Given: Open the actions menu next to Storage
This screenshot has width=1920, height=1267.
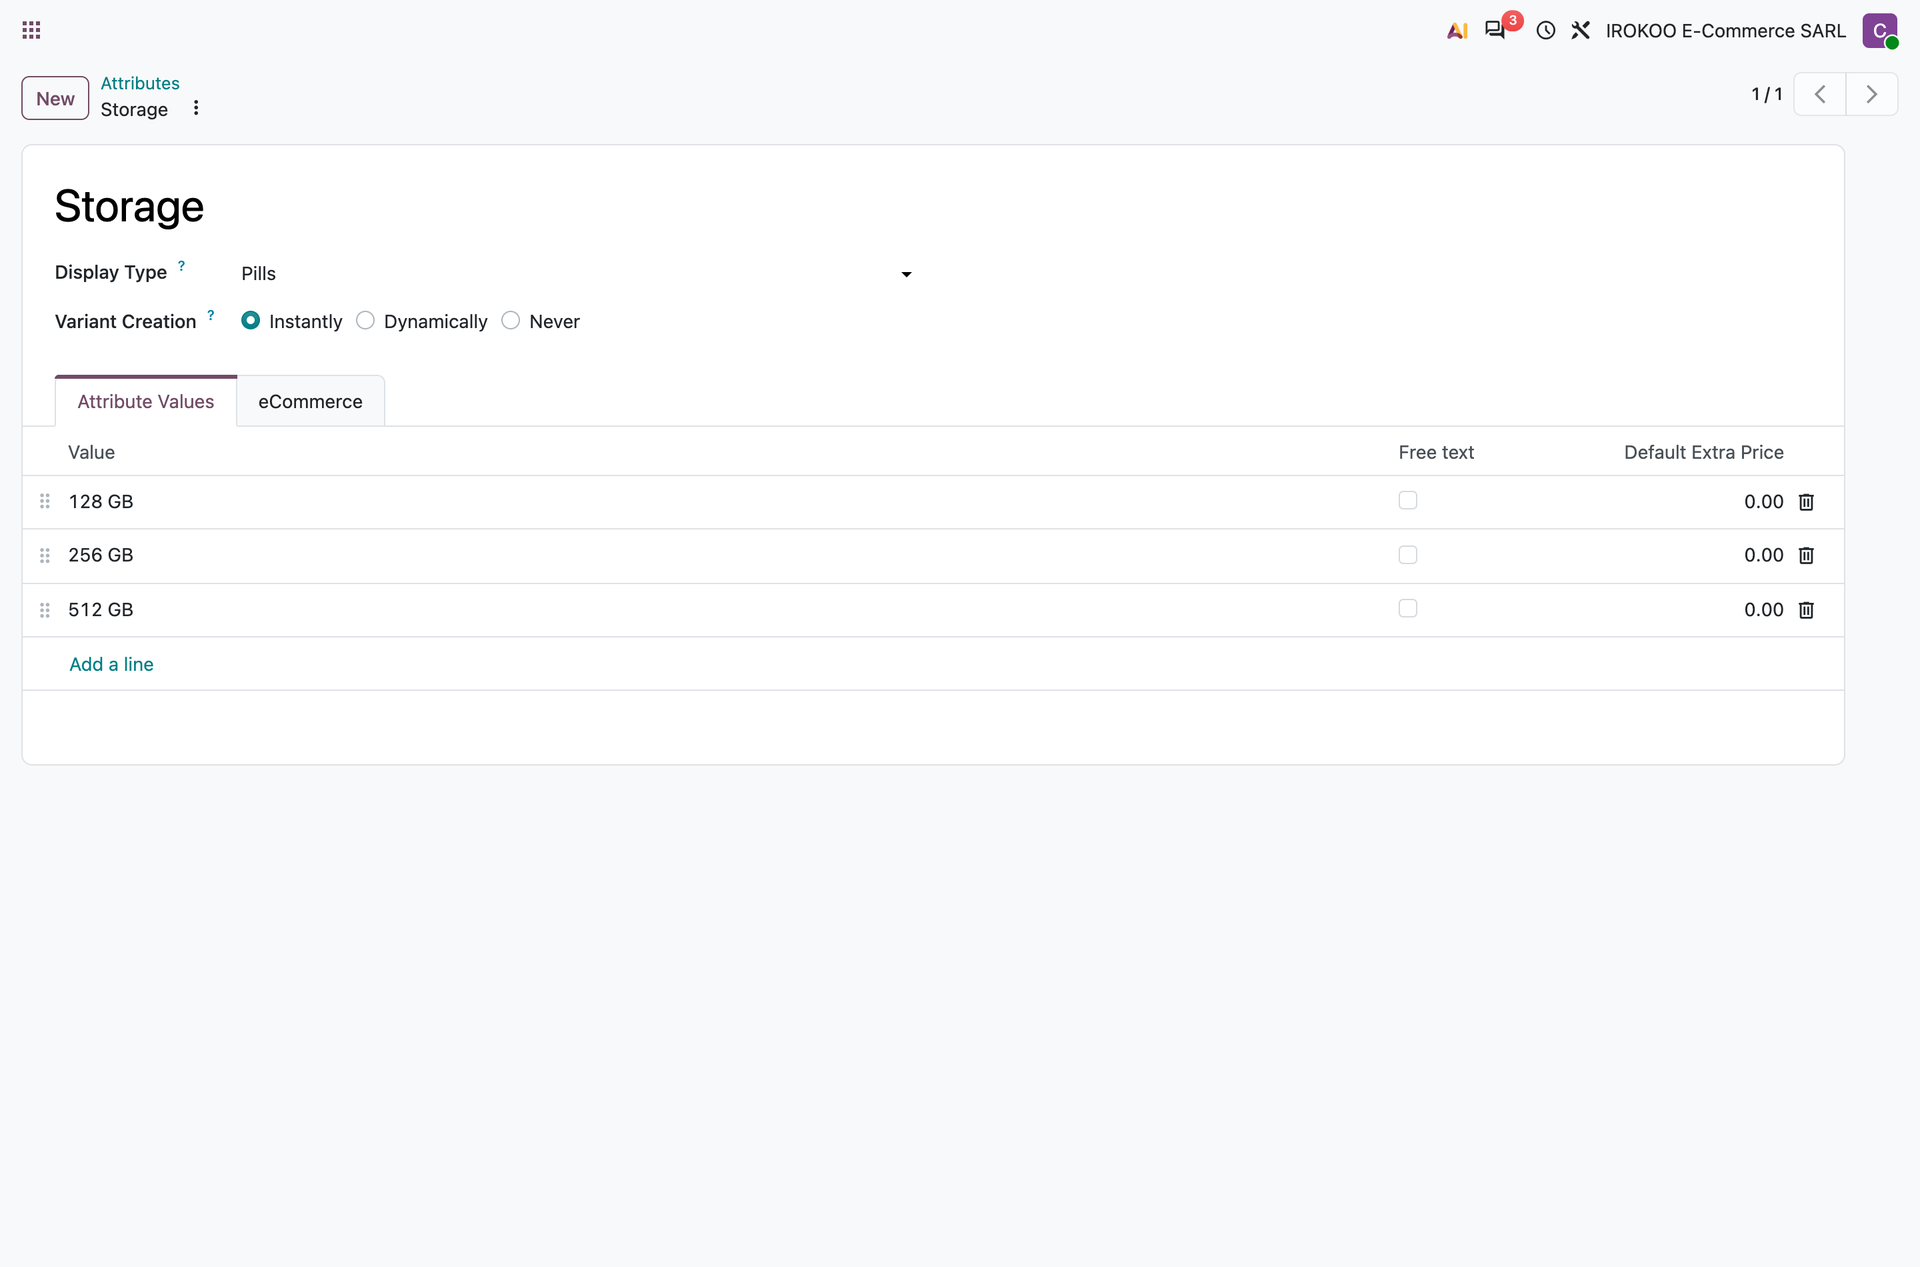Looking at the screenshot, I should (x=196, y=108).
